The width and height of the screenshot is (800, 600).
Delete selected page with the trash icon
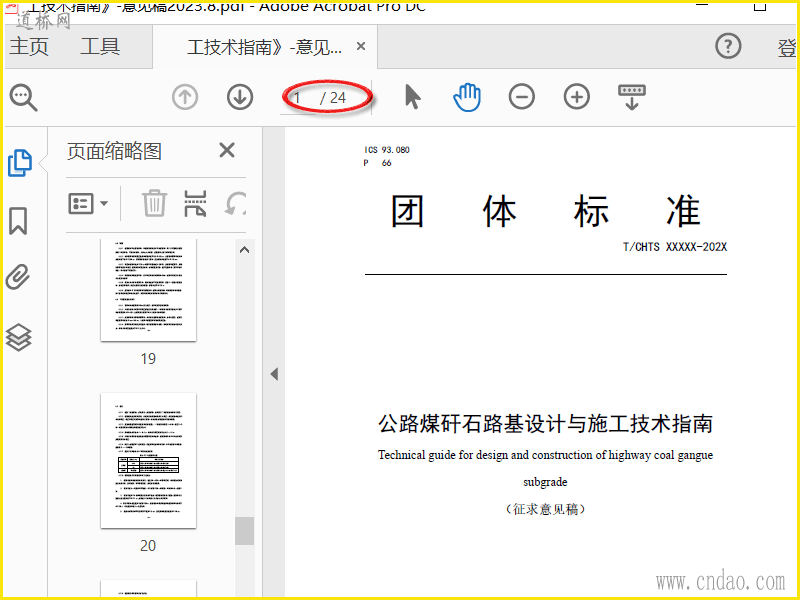[x=154, y=204]
